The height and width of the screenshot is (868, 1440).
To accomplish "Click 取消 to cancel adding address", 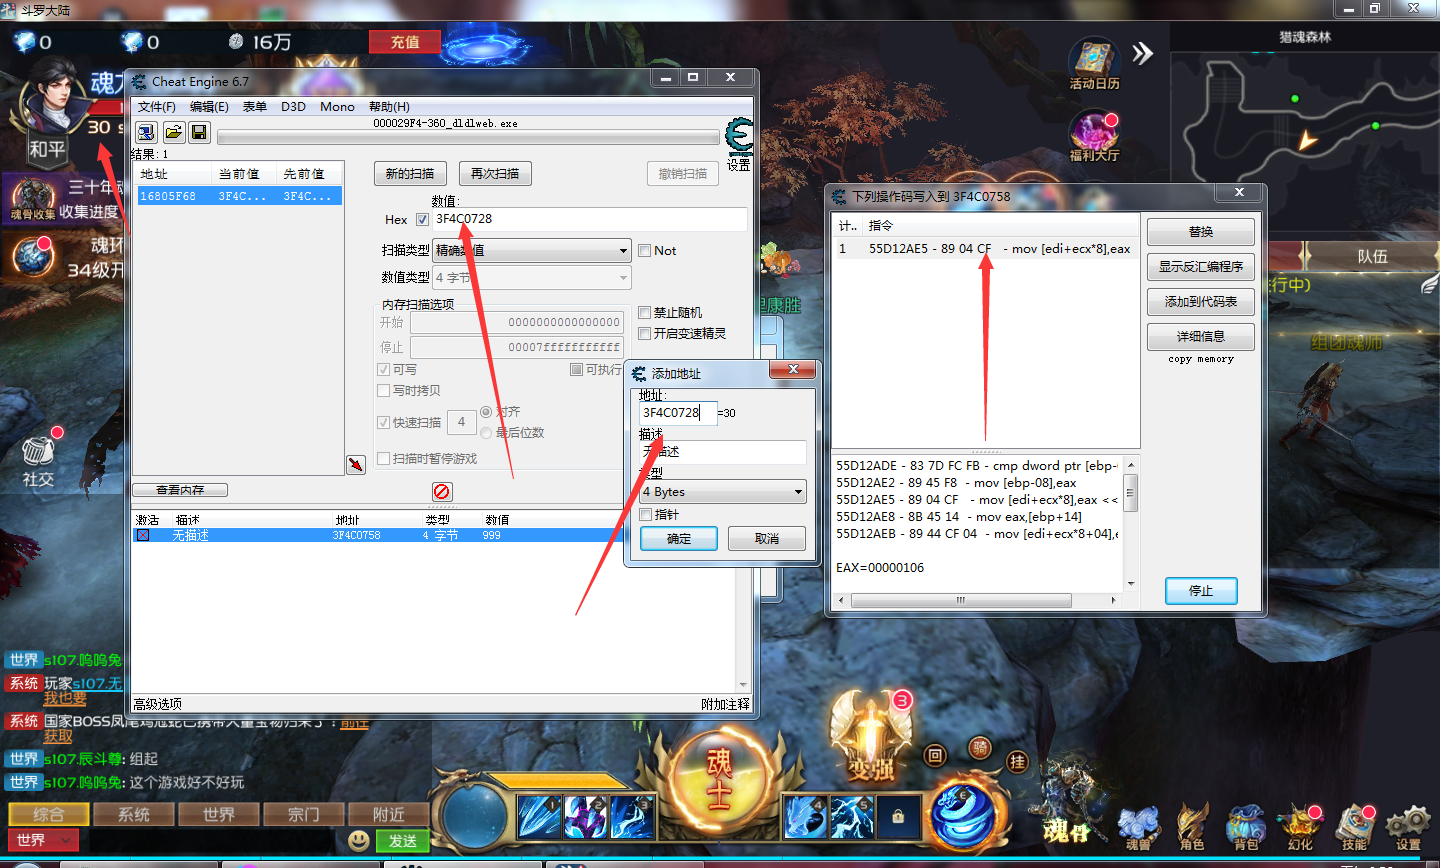I will point(767,539).
